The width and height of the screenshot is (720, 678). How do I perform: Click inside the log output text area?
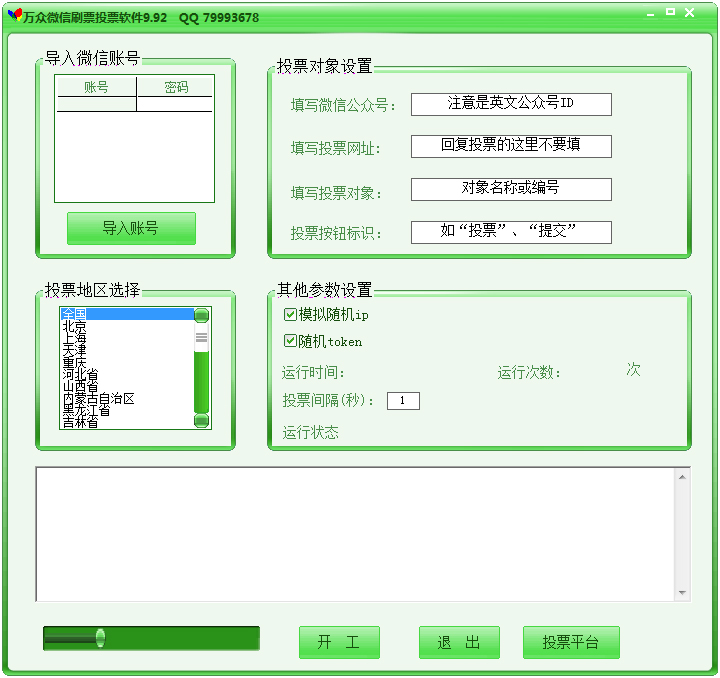[355, 534]
